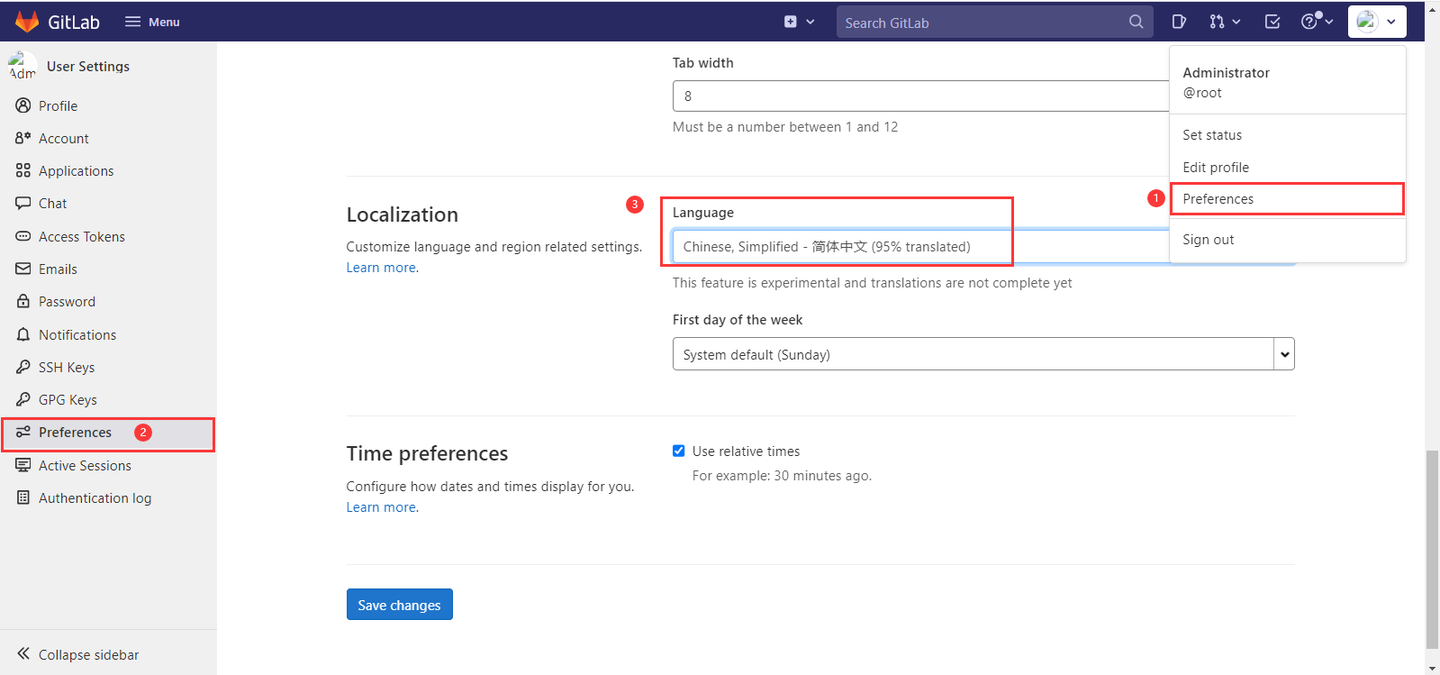Click the search magnifier icon
Screen dimensions: 1440x675
point(1136,22)
